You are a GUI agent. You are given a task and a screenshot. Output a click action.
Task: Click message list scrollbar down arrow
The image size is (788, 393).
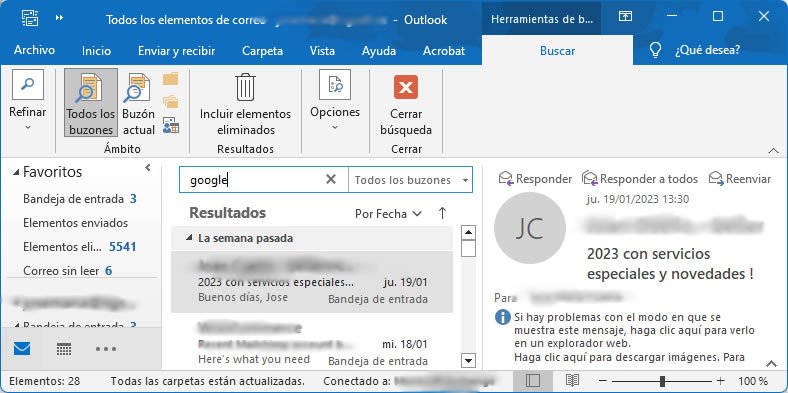pyautogui.click(x=468, y=360)
